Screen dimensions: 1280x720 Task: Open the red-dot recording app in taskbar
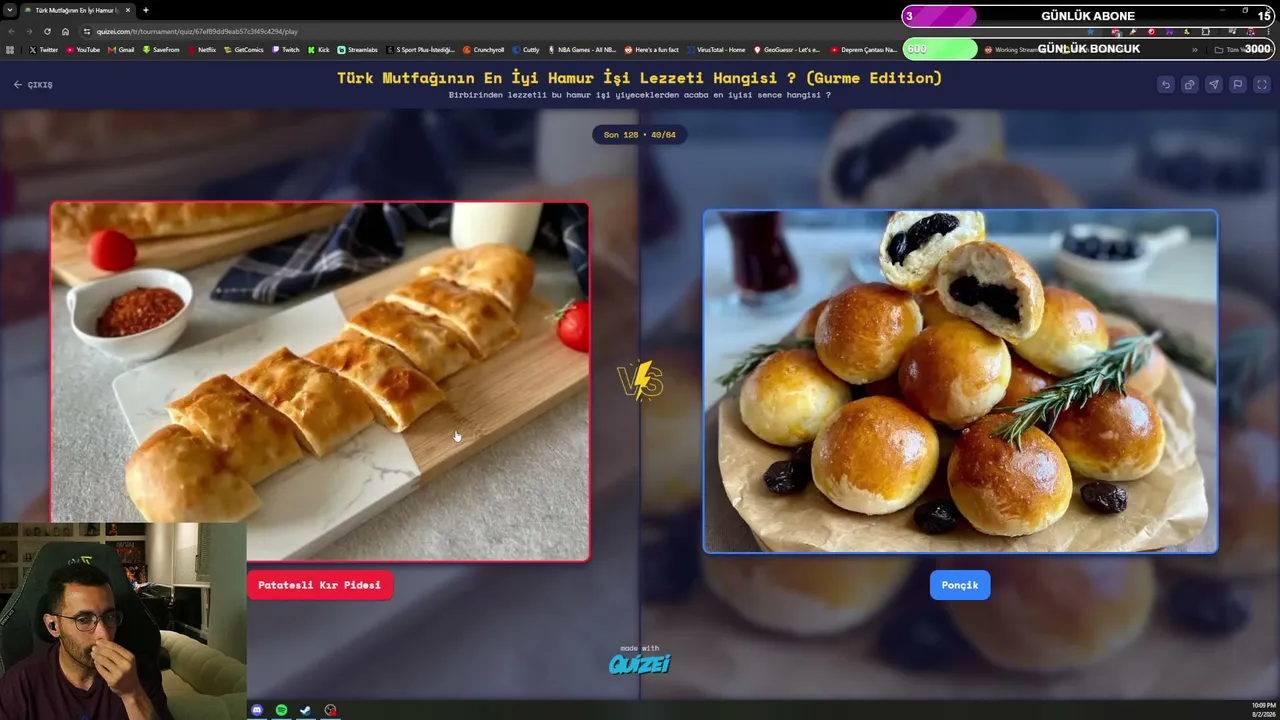(330, 710)
